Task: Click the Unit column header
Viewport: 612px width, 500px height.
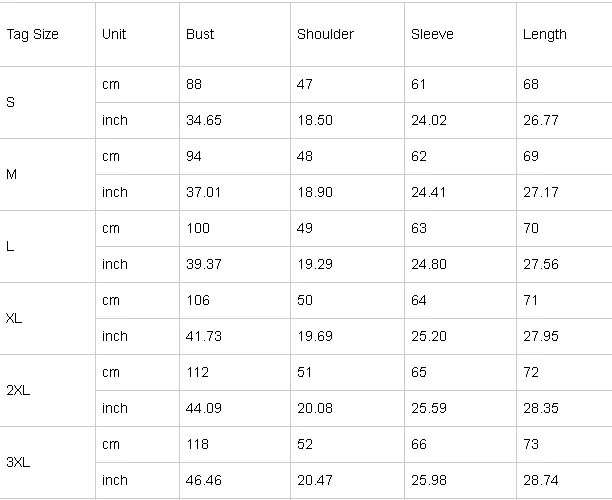Action: pyautogui.click(x=114, y=34)
